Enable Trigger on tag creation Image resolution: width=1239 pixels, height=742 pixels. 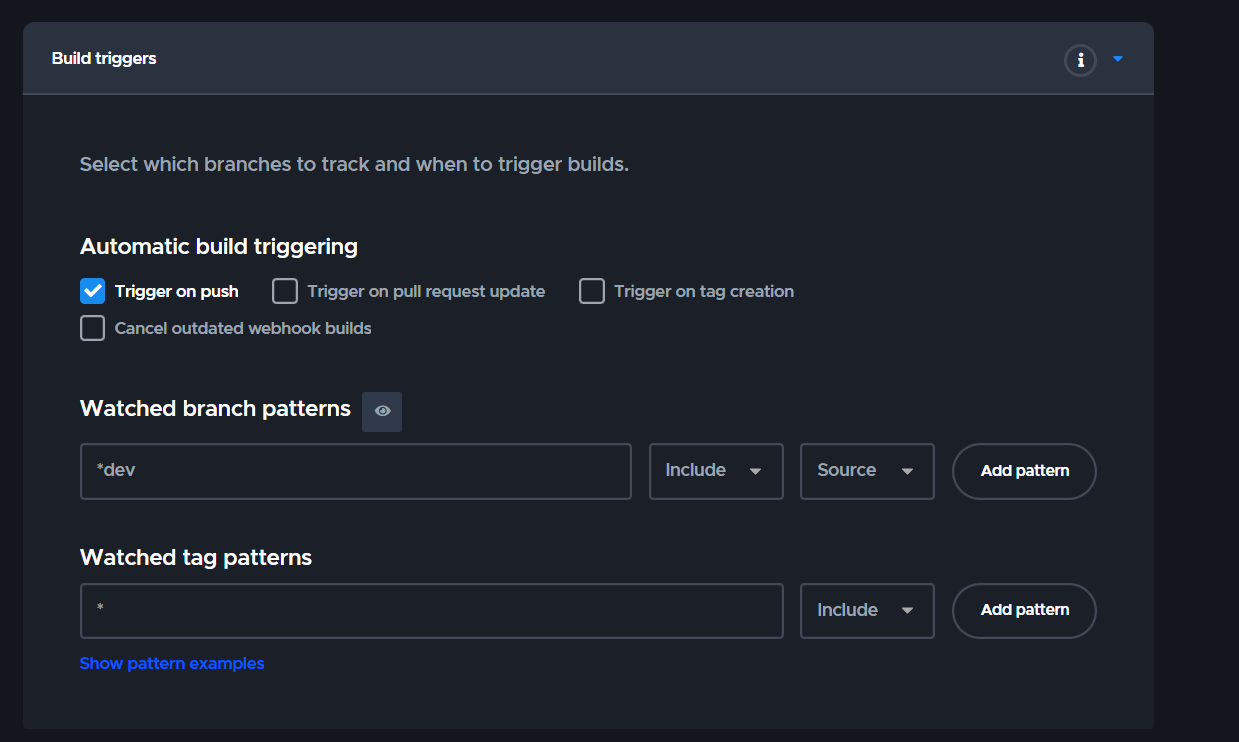pos(591,291)
